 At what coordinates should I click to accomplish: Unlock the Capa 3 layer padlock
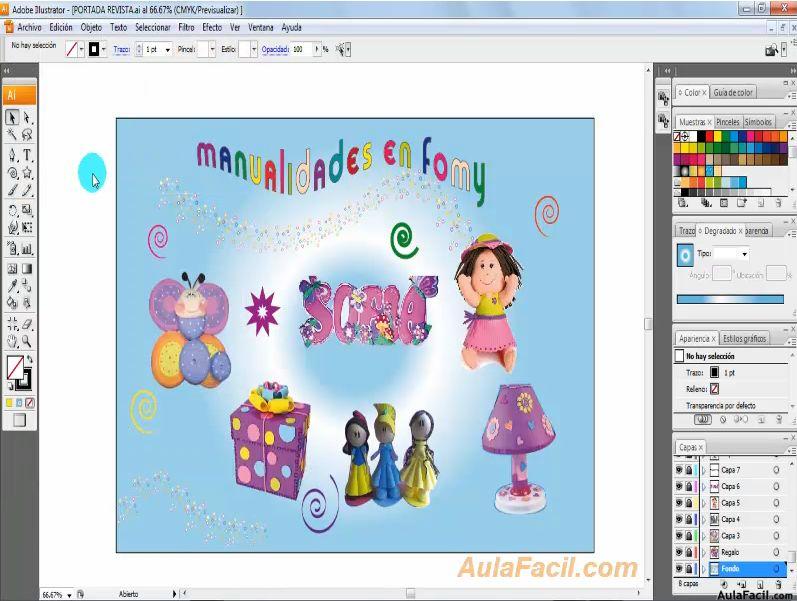click(x=689, y=536)
